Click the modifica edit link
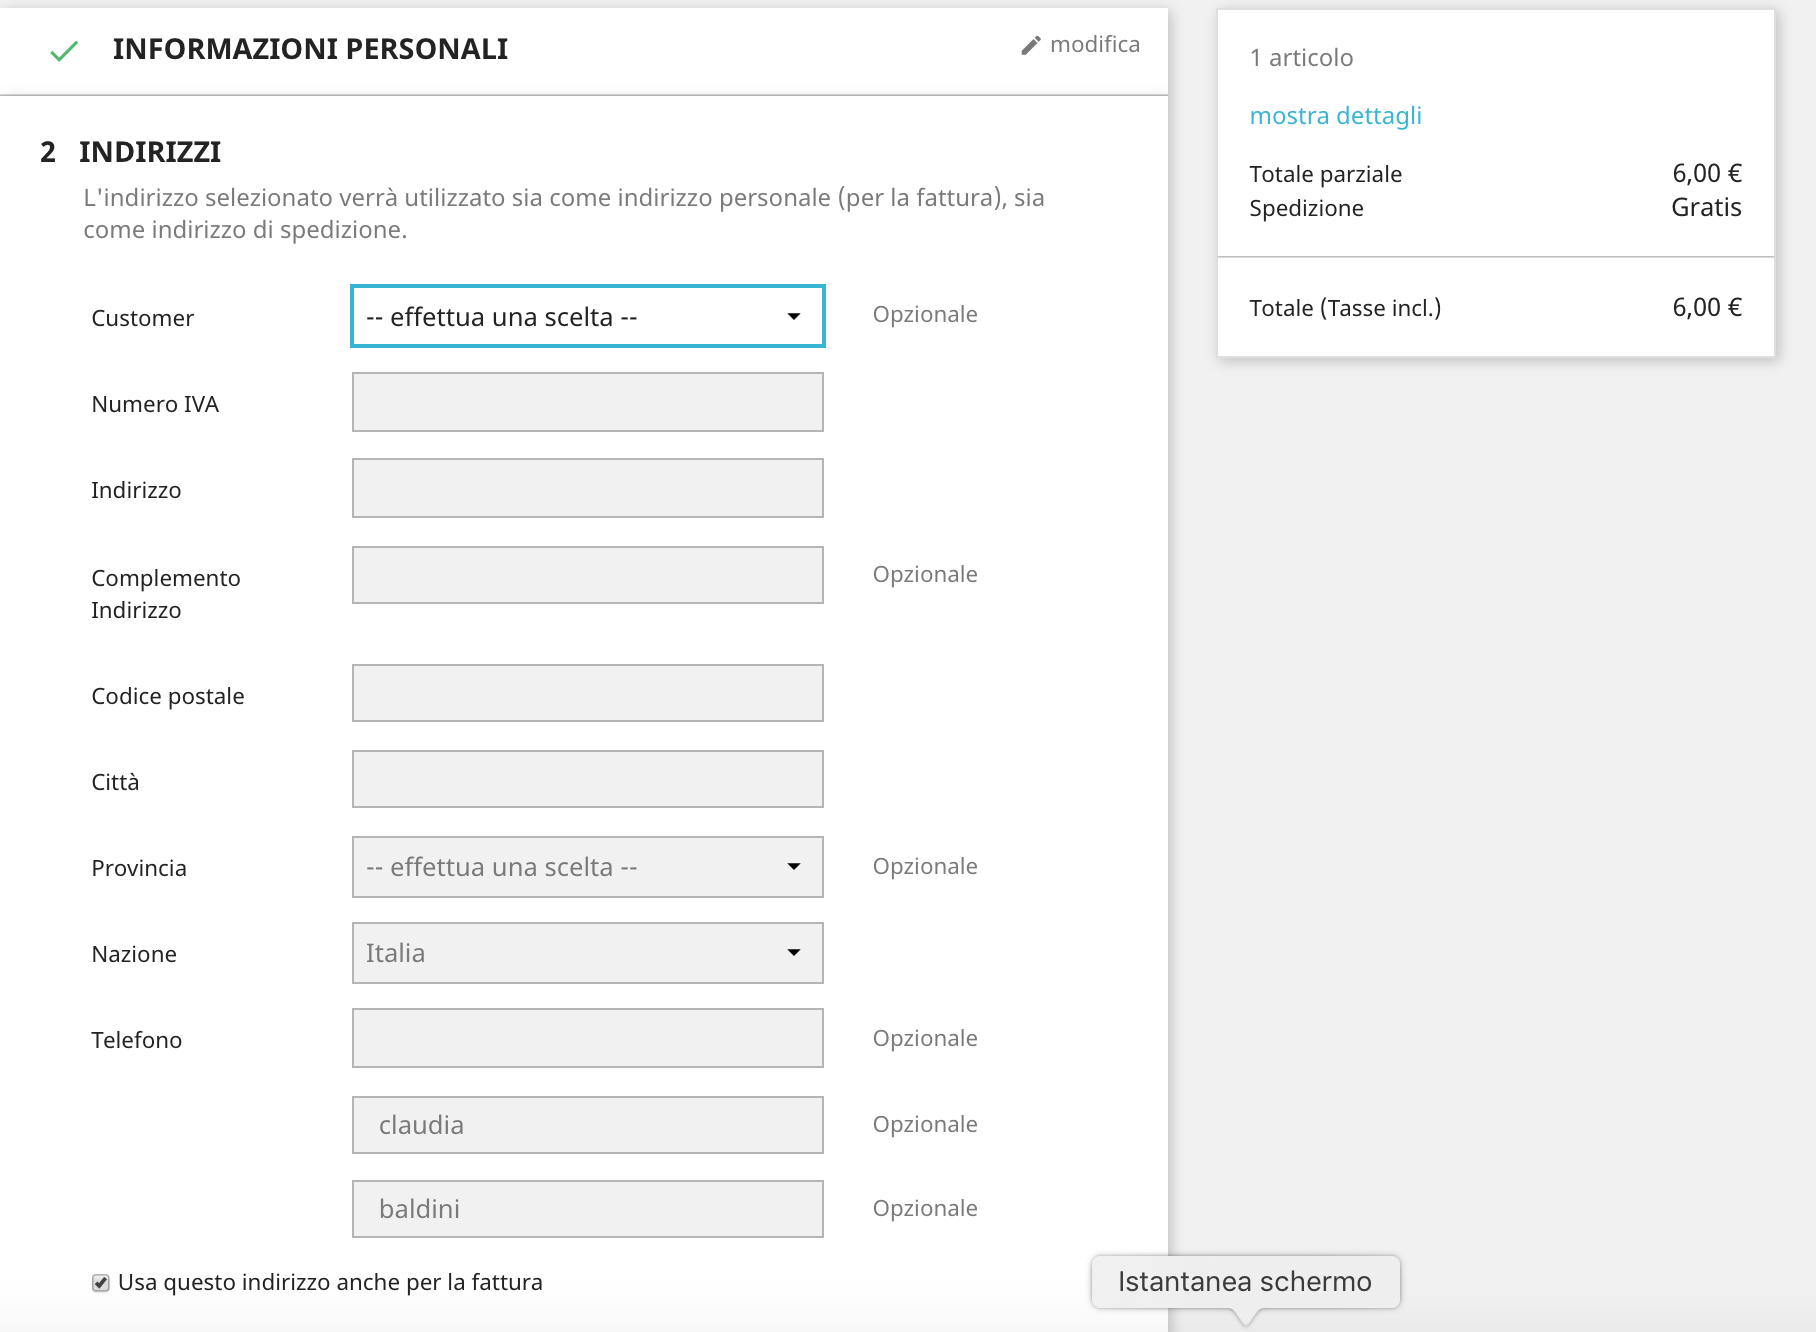1816x1332 pixels. coord(1094,45)
